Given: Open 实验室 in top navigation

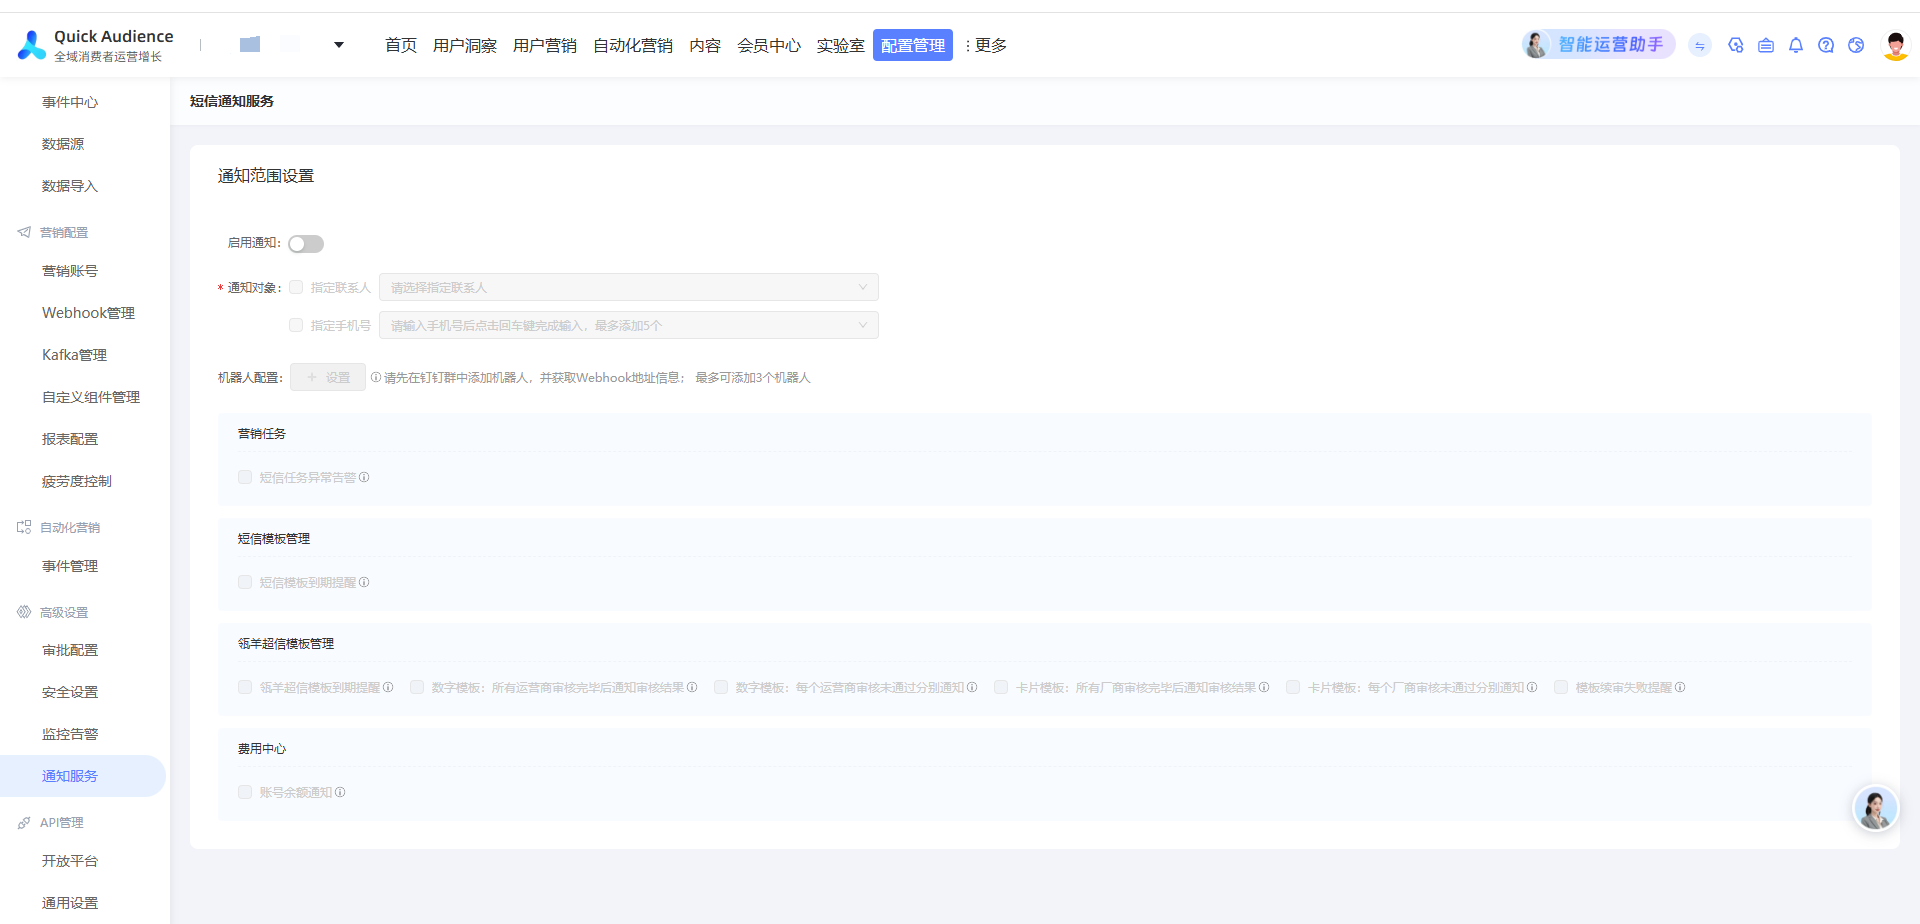Looking at the screenshot, I should coord(841,45).
